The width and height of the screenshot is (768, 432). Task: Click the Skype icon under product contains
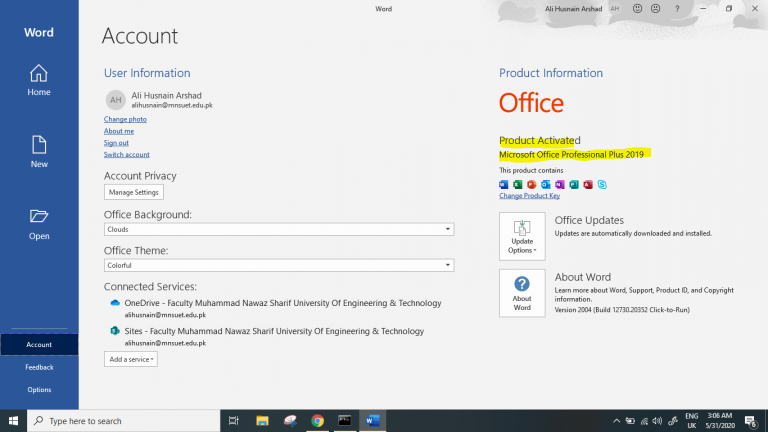click(602, 184)
